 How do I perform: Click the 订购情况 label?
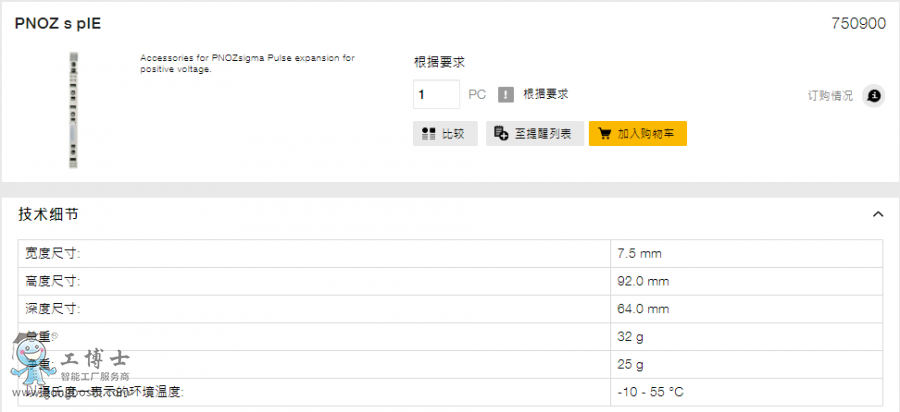830,96
